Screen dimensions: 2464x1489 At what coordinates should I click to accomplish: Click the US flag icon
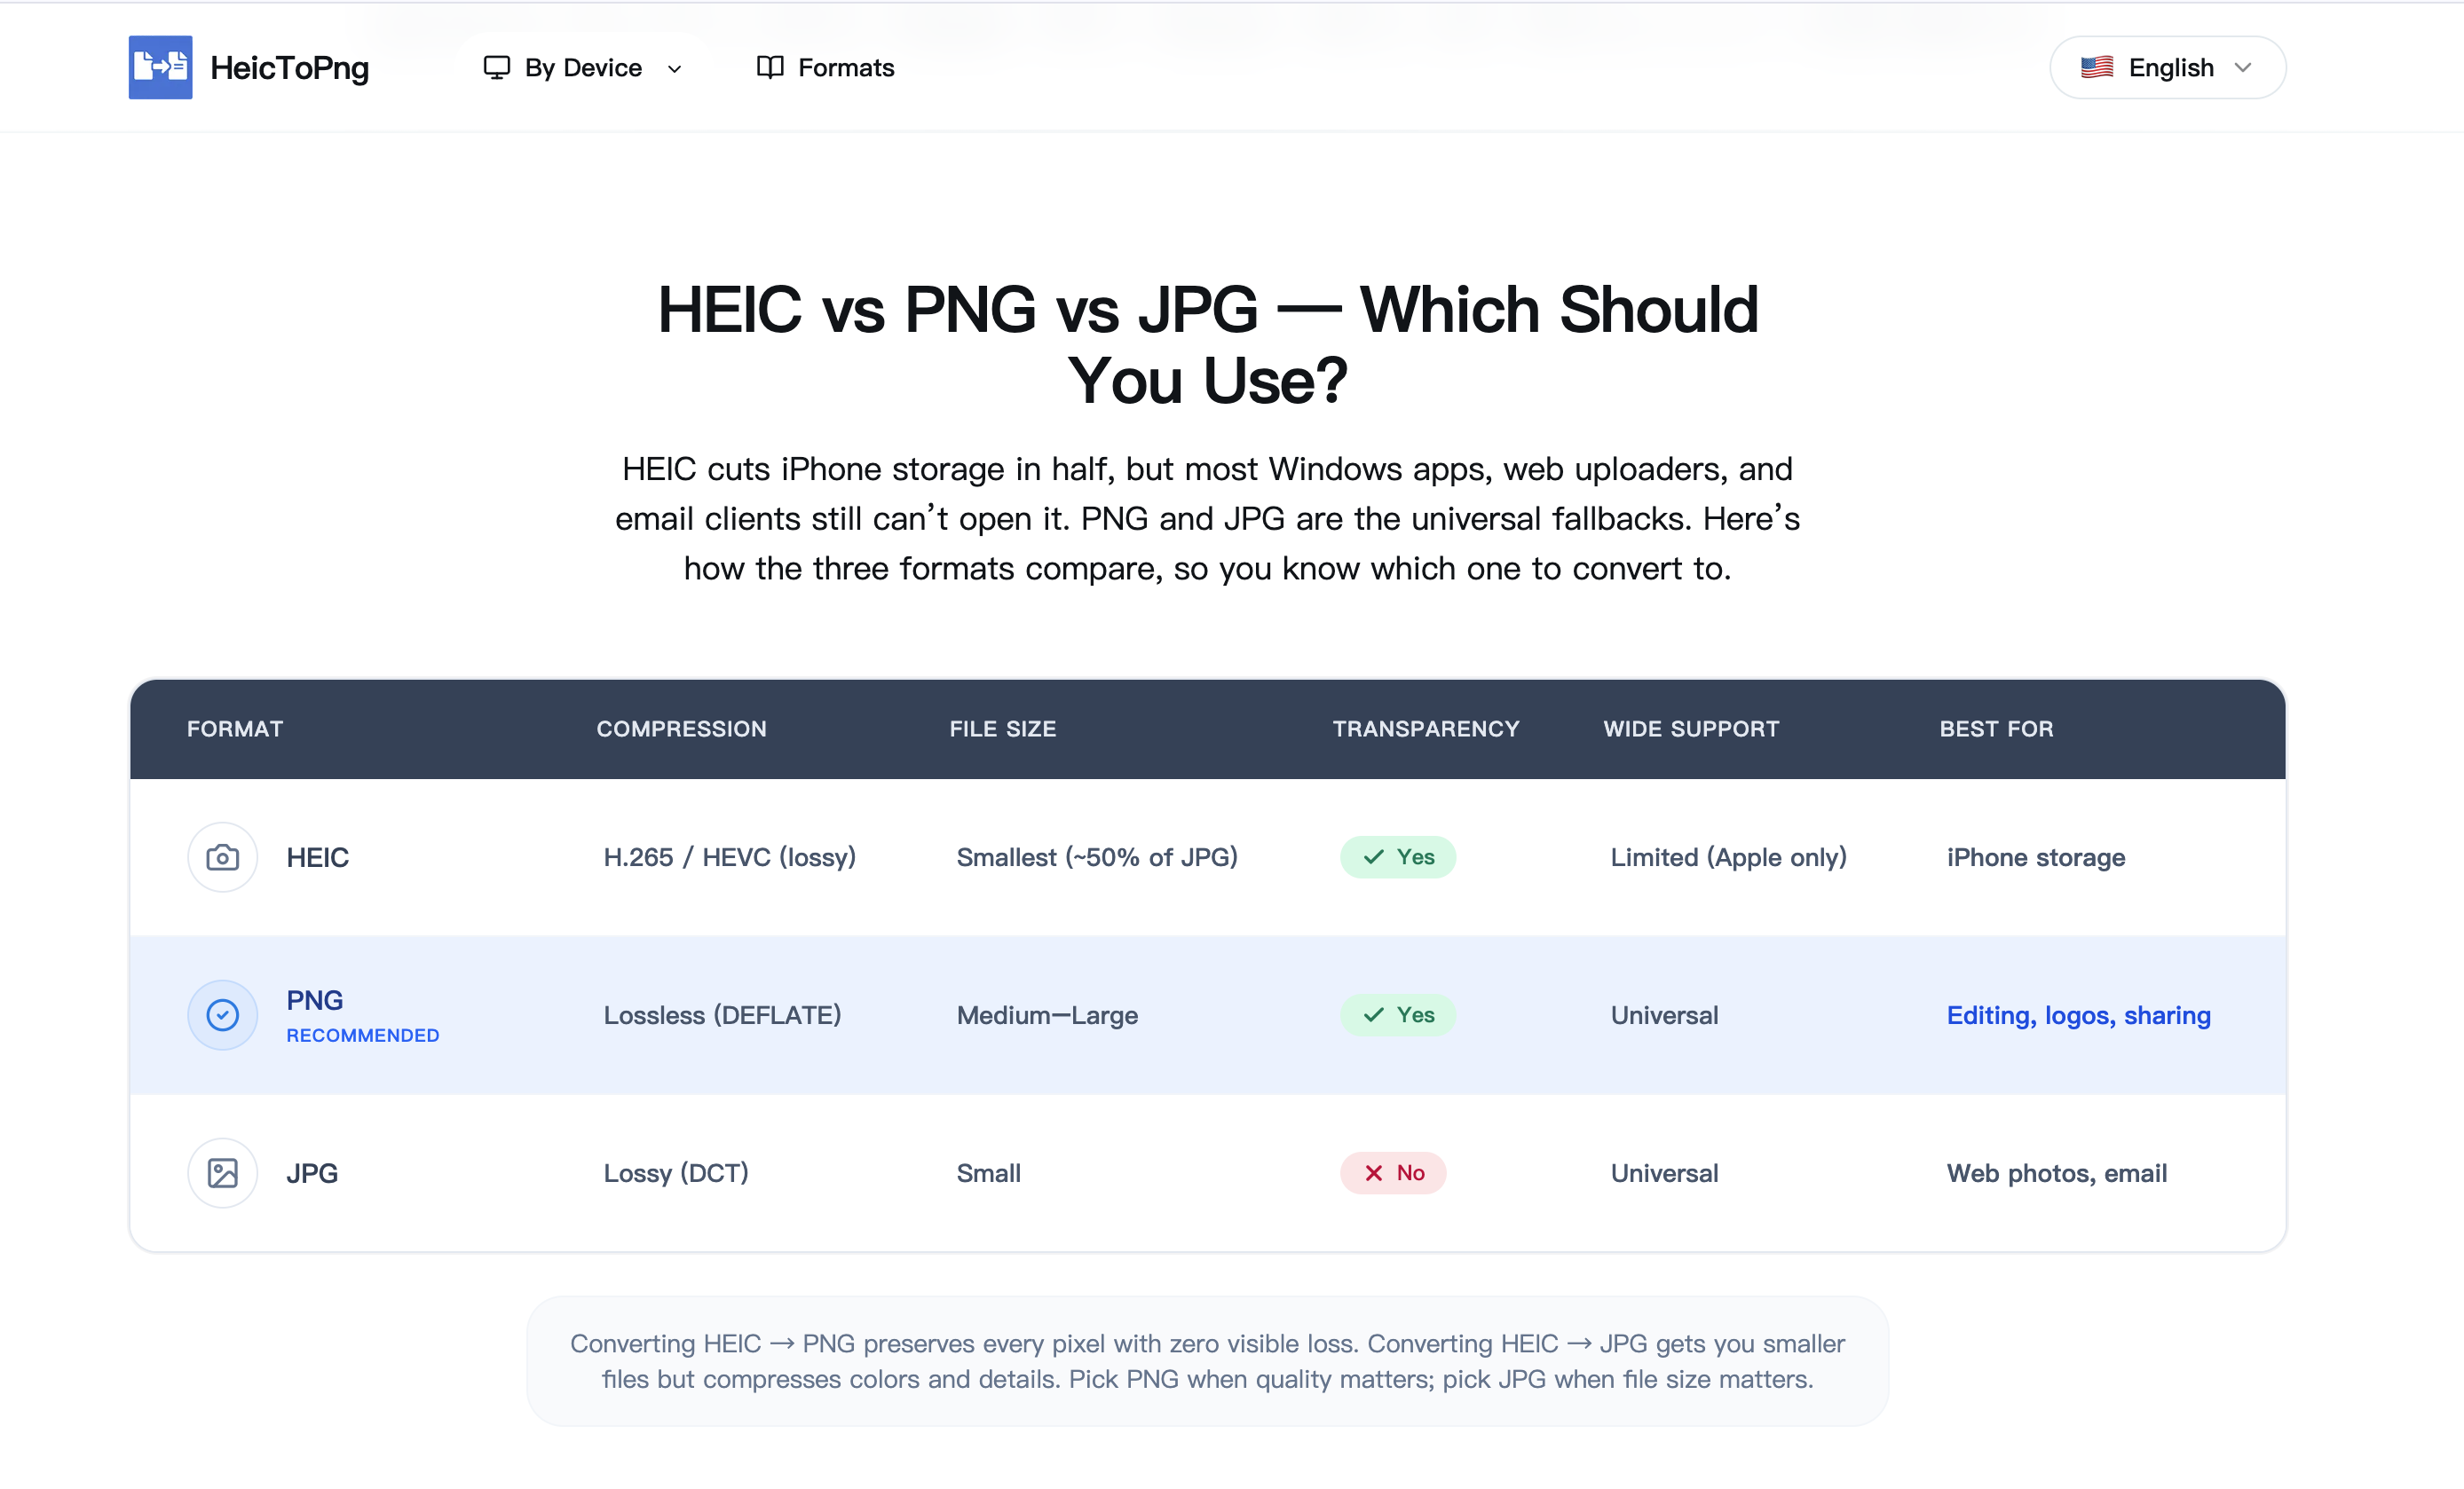click(x=2096, y=67)
